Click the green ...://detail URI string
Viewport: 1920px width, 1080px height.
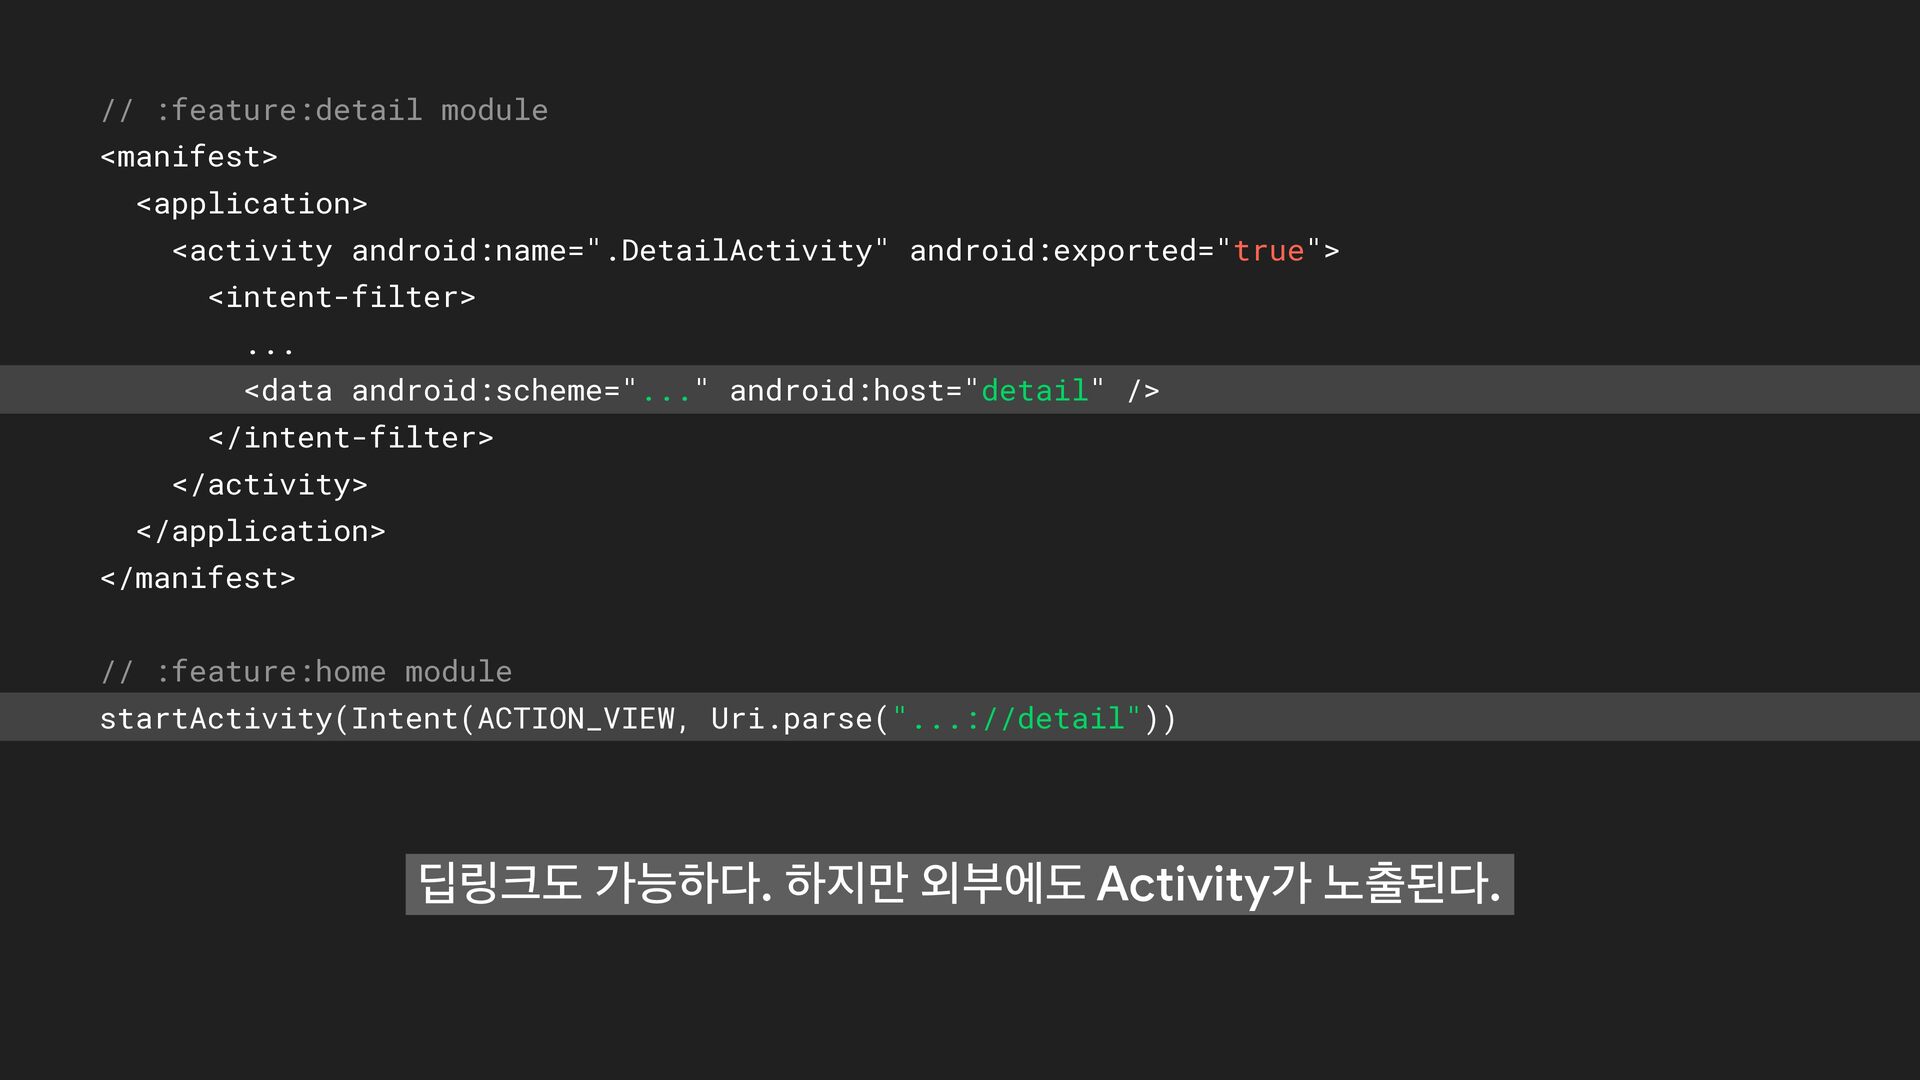pyautogui.click(x=1016, y=719)
